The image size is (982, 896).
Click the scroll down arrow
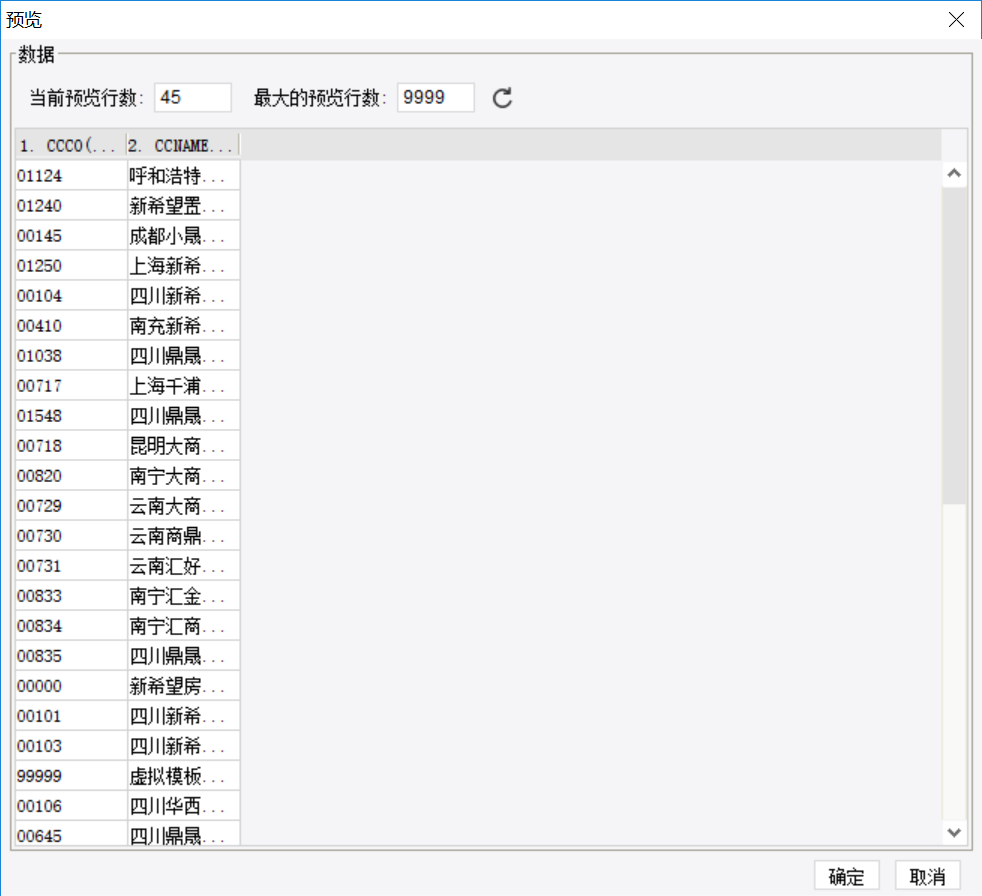point(954,832)
